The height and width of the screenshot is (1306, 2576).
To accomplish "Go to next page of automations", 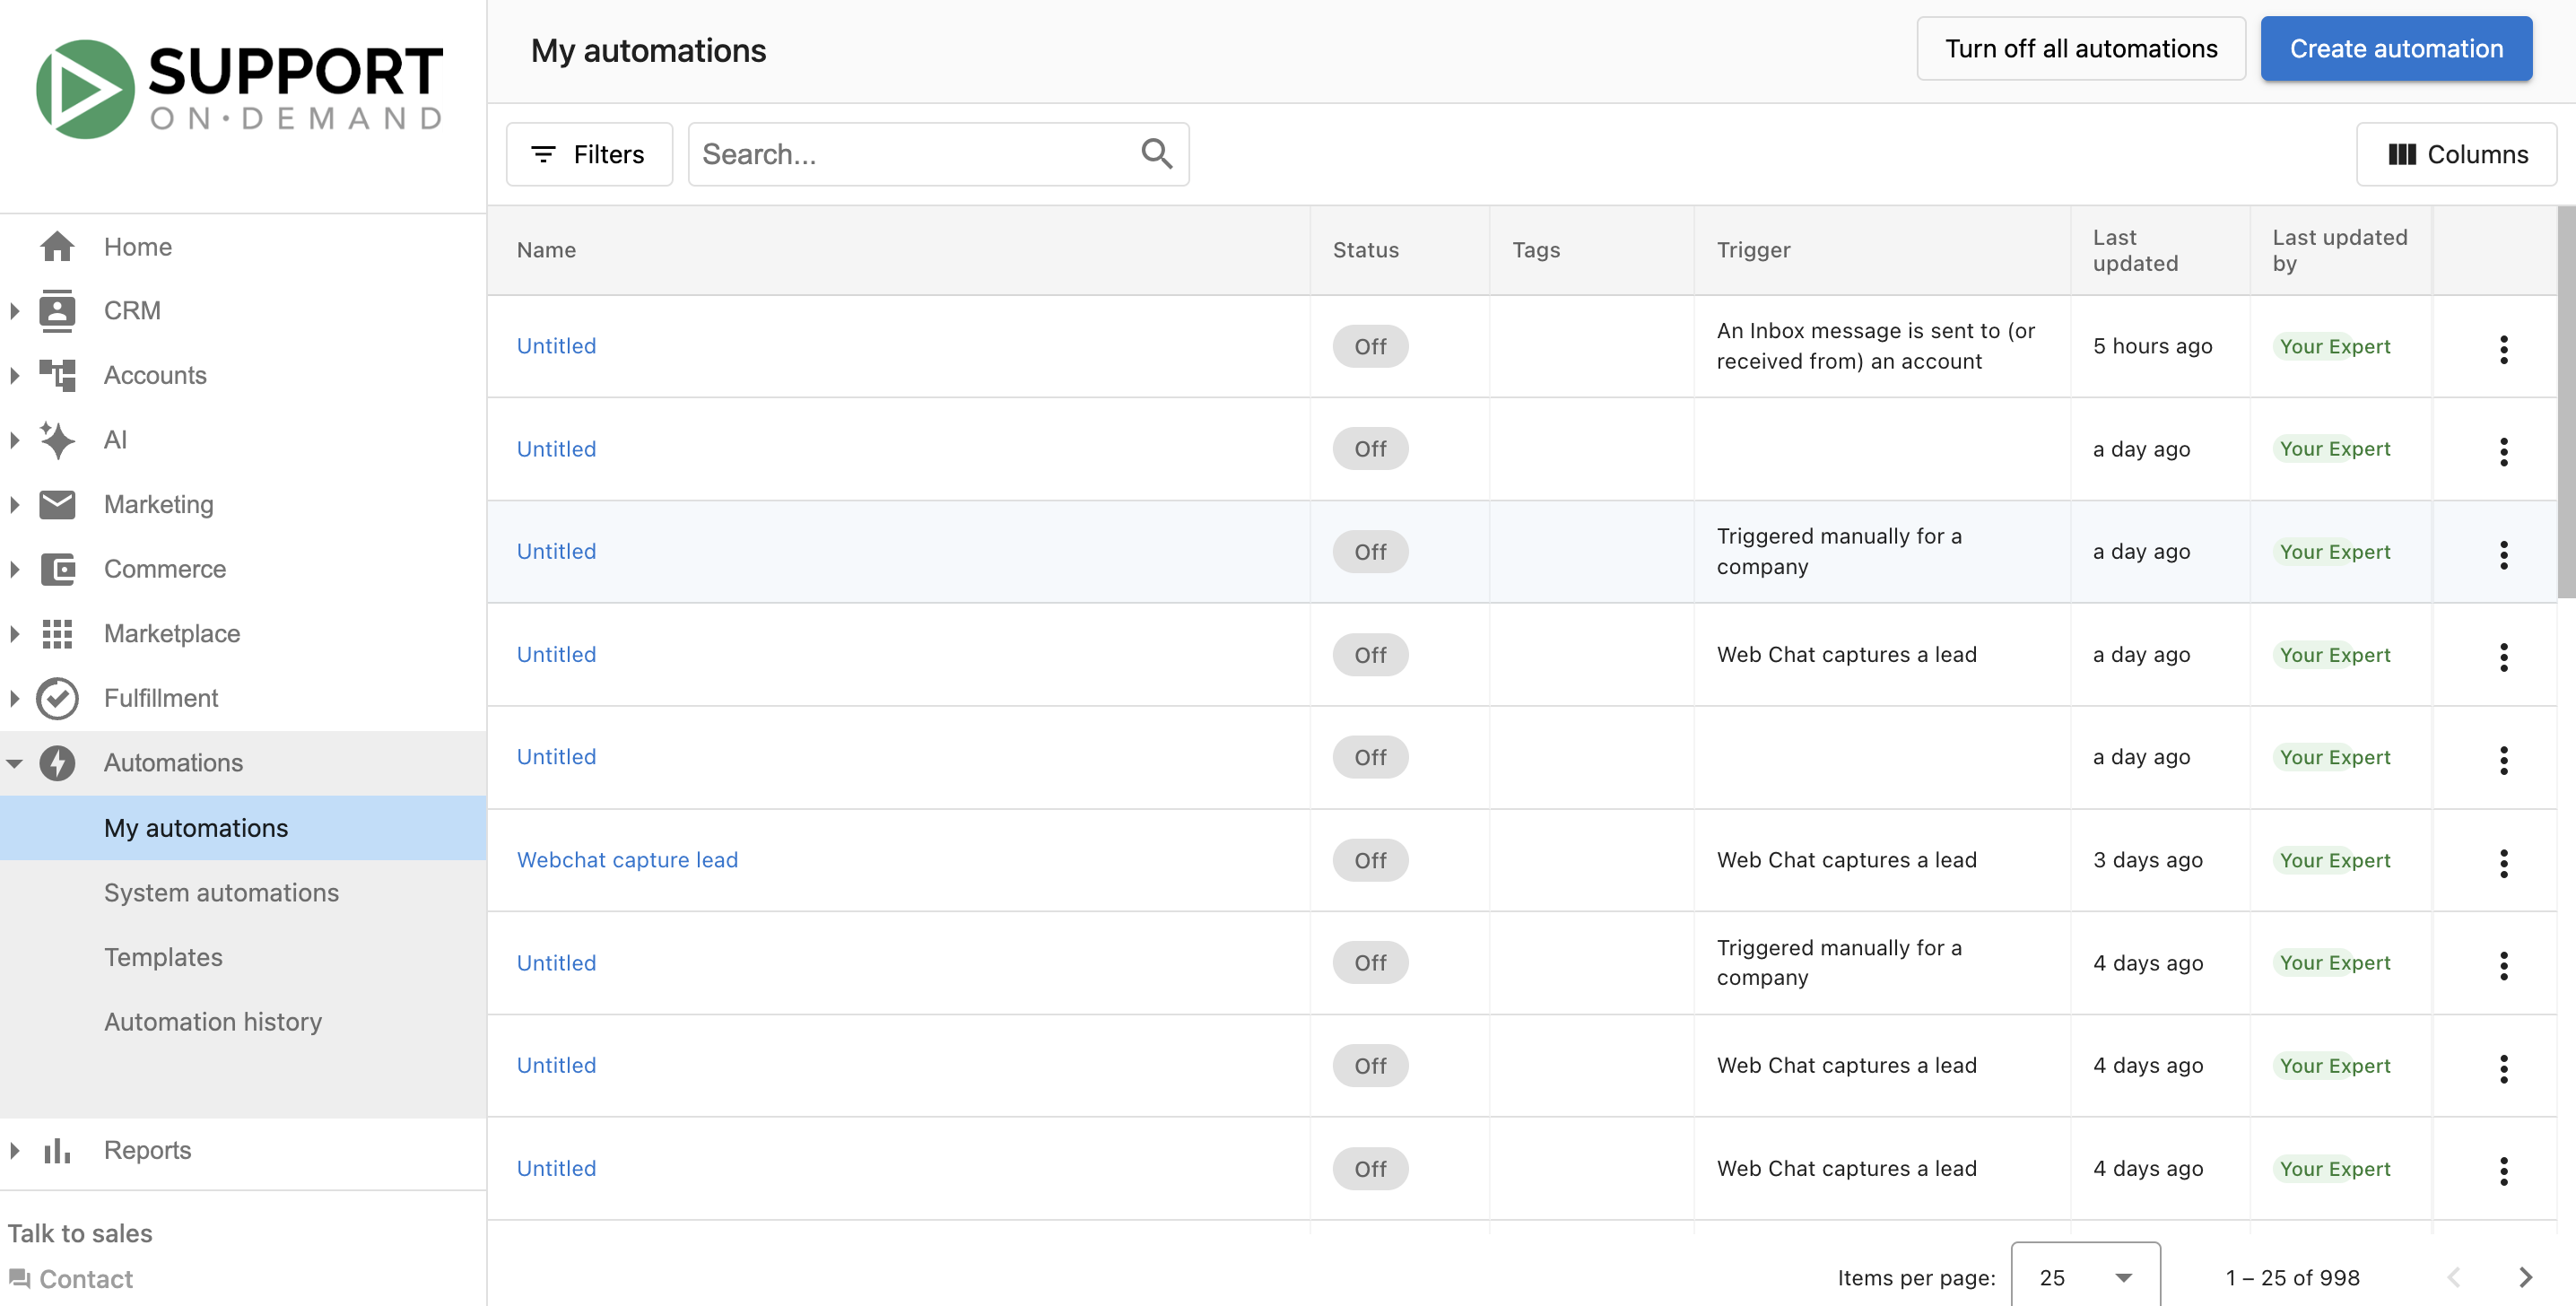I will [x=2525, y=1277].
